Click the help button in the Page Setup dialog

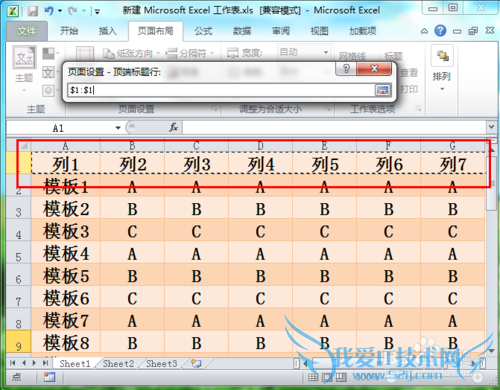[346, 69]
